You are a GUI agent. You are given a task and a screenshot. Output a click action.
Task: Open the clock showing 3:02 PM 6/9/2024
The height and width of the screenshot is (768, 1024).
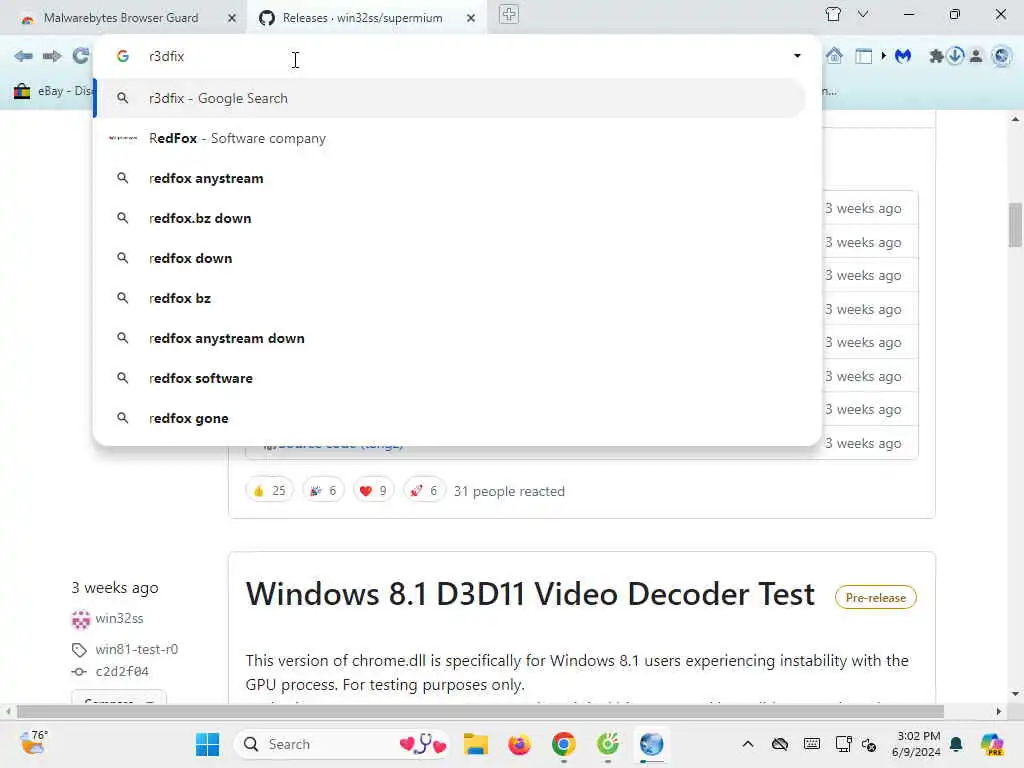916,744
